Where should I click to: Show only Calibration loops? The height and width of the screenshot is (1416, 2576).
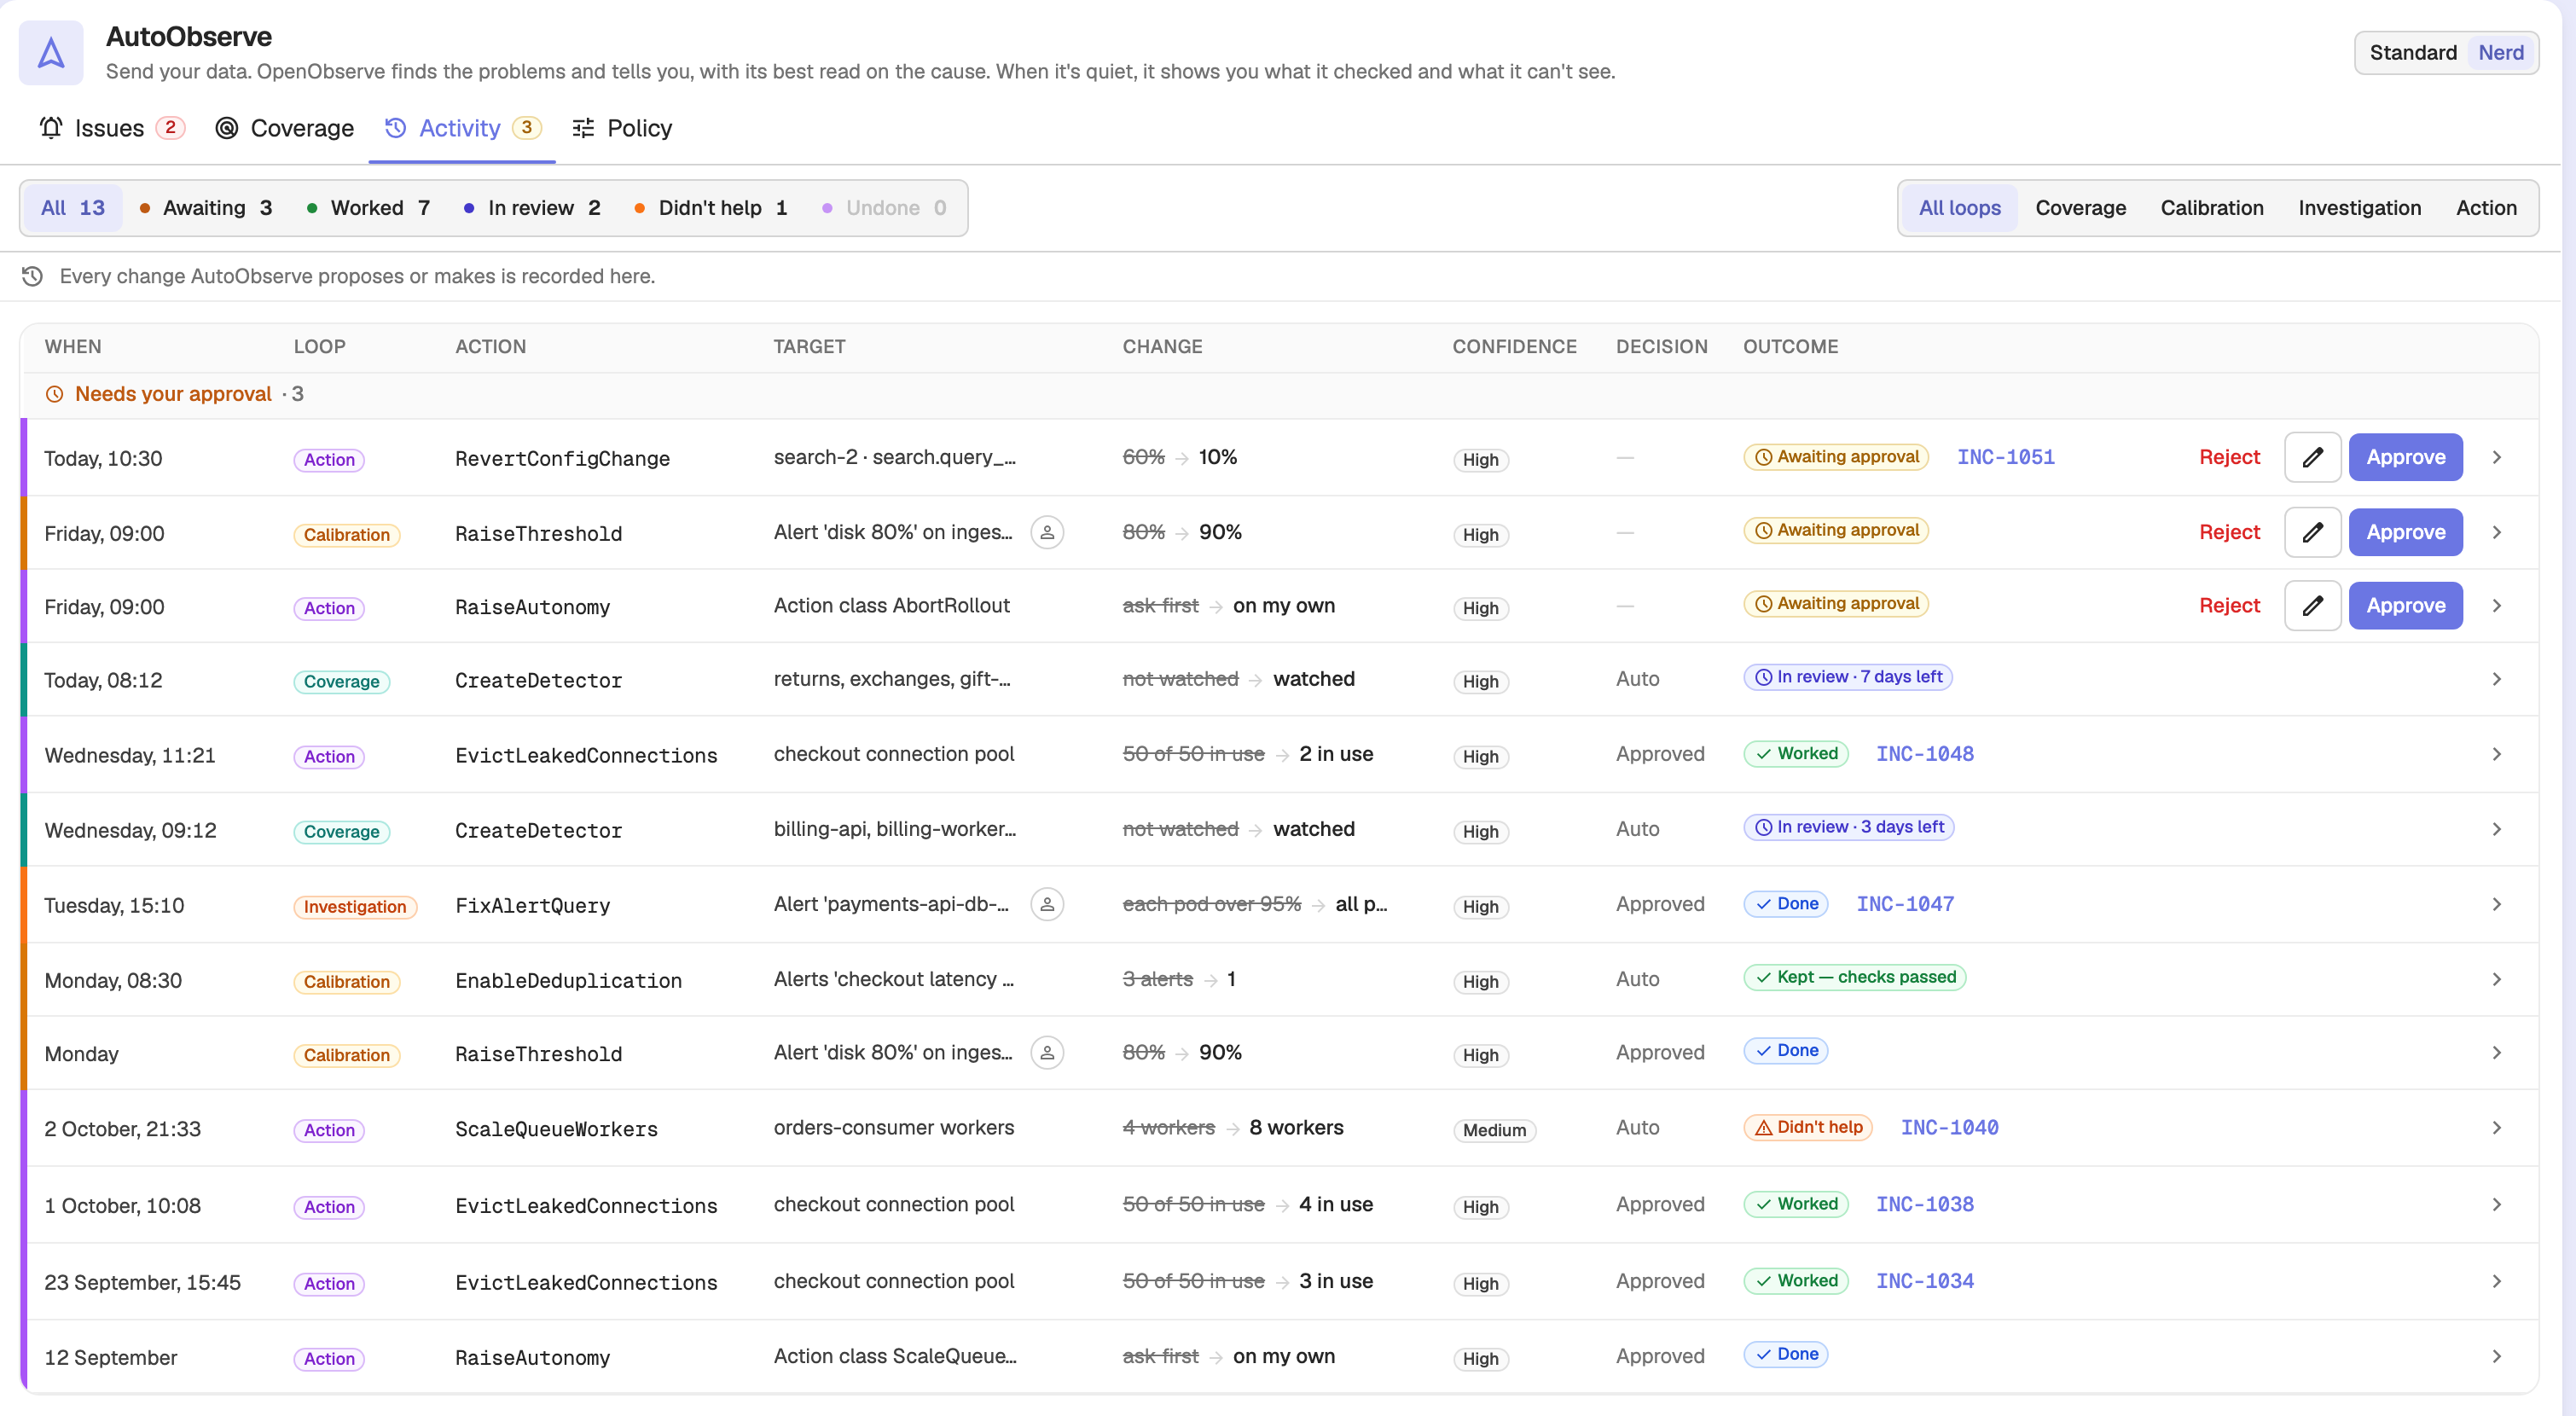point(2211,208)
